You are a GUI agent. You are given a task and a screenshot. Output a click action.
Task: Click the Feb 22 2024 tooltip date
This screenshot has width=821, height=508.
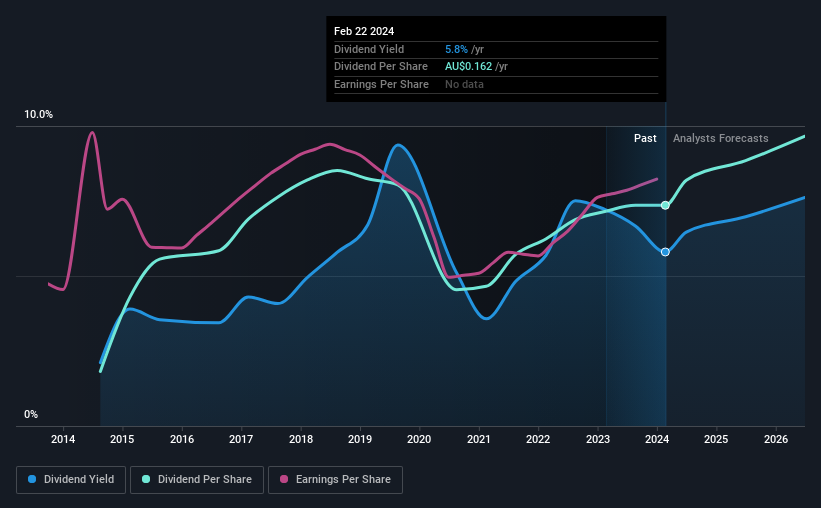click(x=364, y=31)
